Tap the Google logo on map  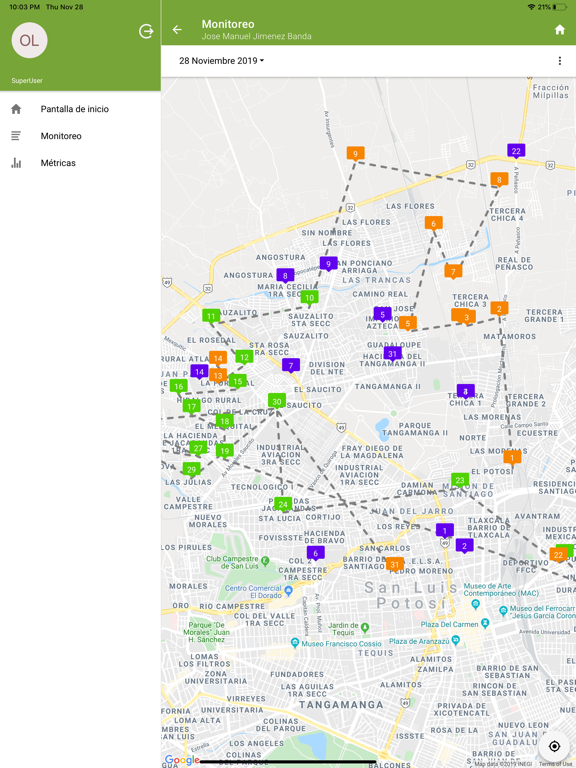pyautogui.click(x=182, y=761)
